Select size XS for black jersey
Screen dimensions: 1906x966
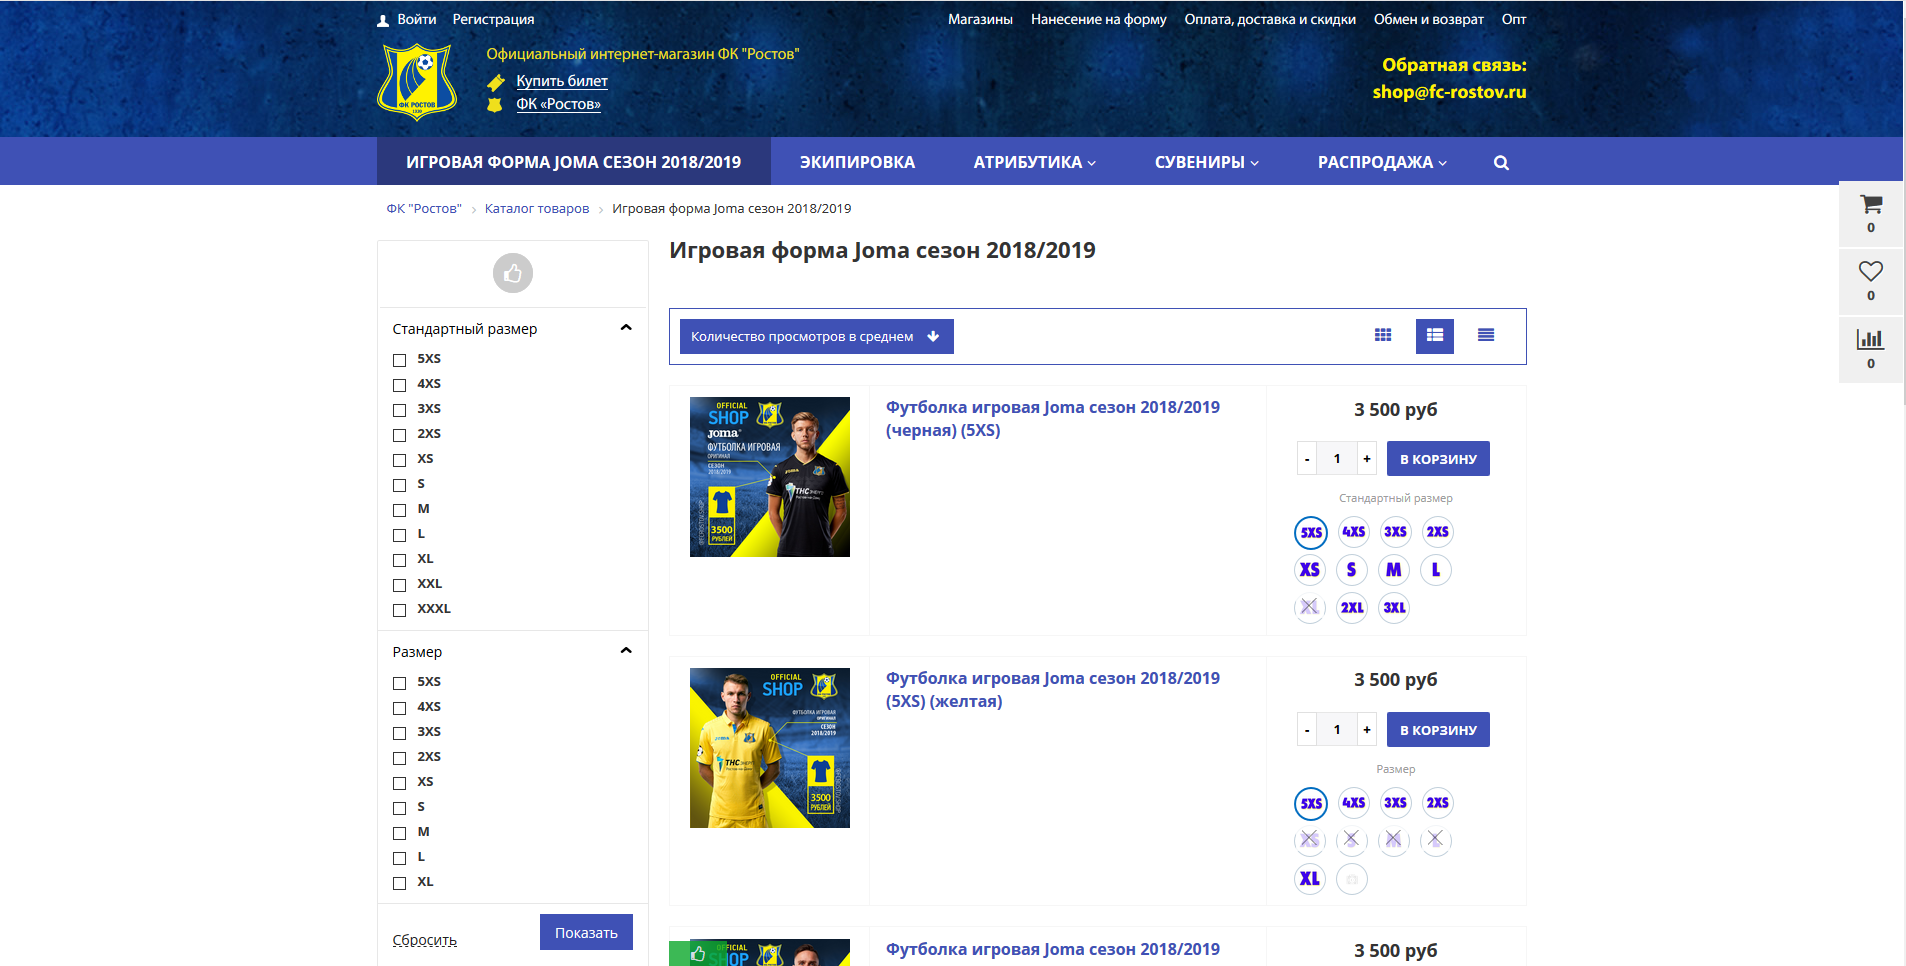point(1310,570)
